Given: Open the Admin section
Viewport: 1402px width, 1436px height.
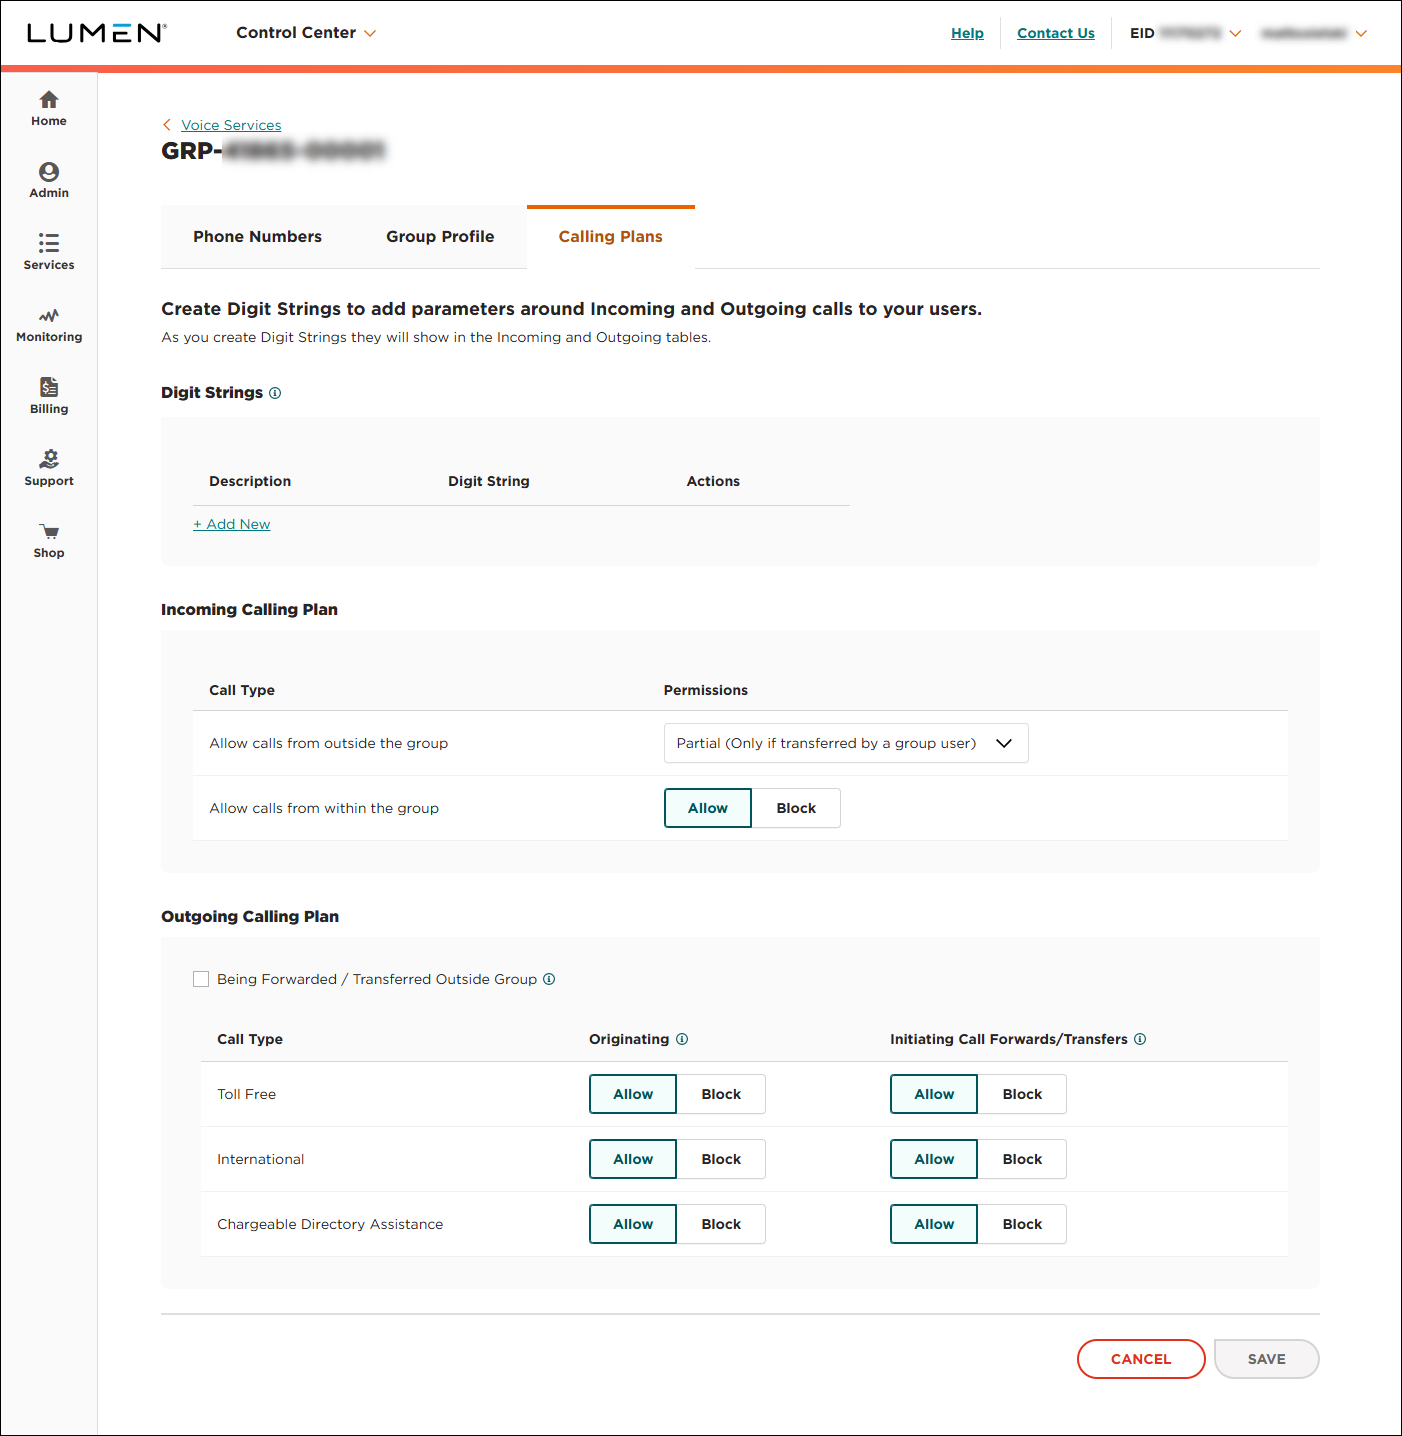Looking at the screenshot, I should pos(48,180).
